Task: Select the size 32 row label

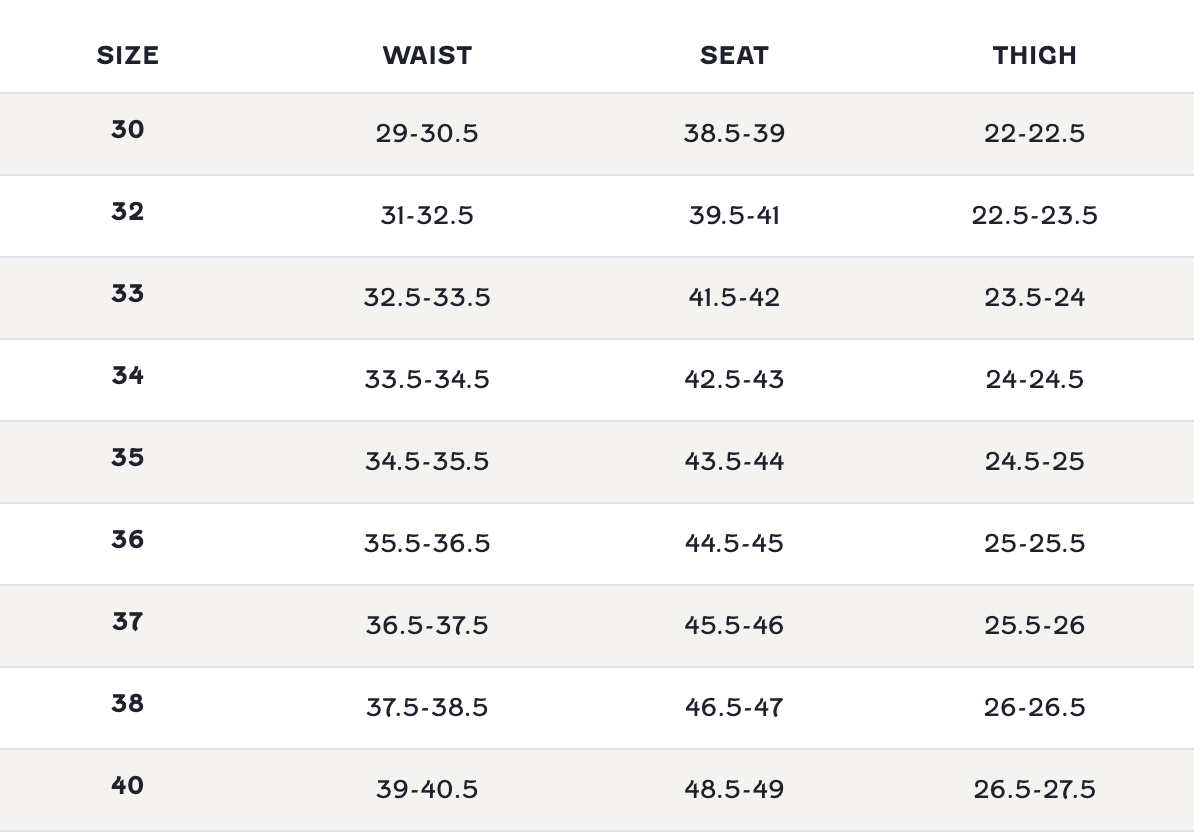Action: 127,212
